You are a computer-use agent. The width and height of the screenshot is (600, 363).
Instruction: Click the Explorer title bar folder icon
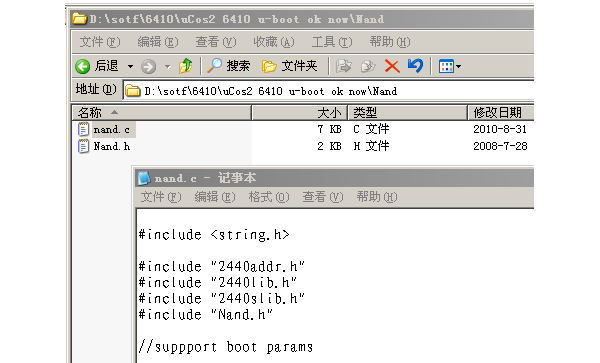click(80, 19)
